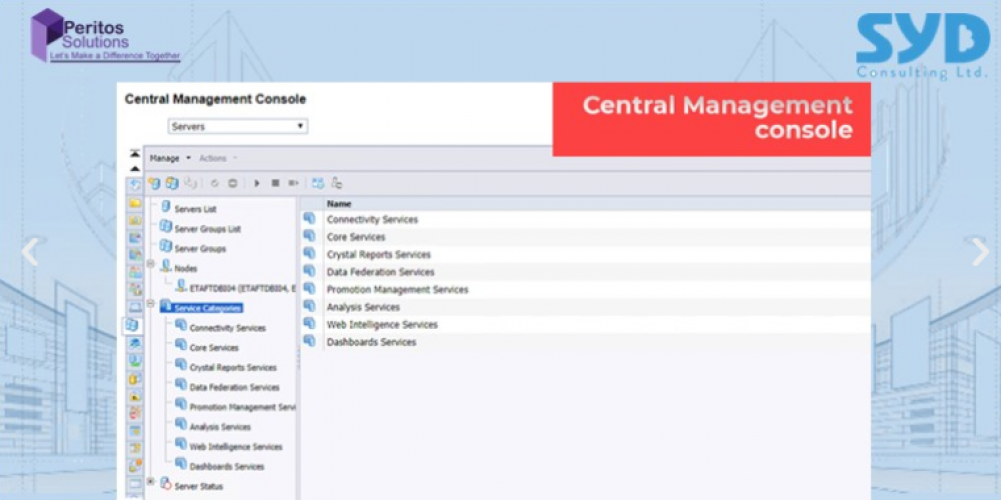Viewport: 1001px width, 500px height.
Task: Click the Stop server square icon
Action: pos(275,183)
